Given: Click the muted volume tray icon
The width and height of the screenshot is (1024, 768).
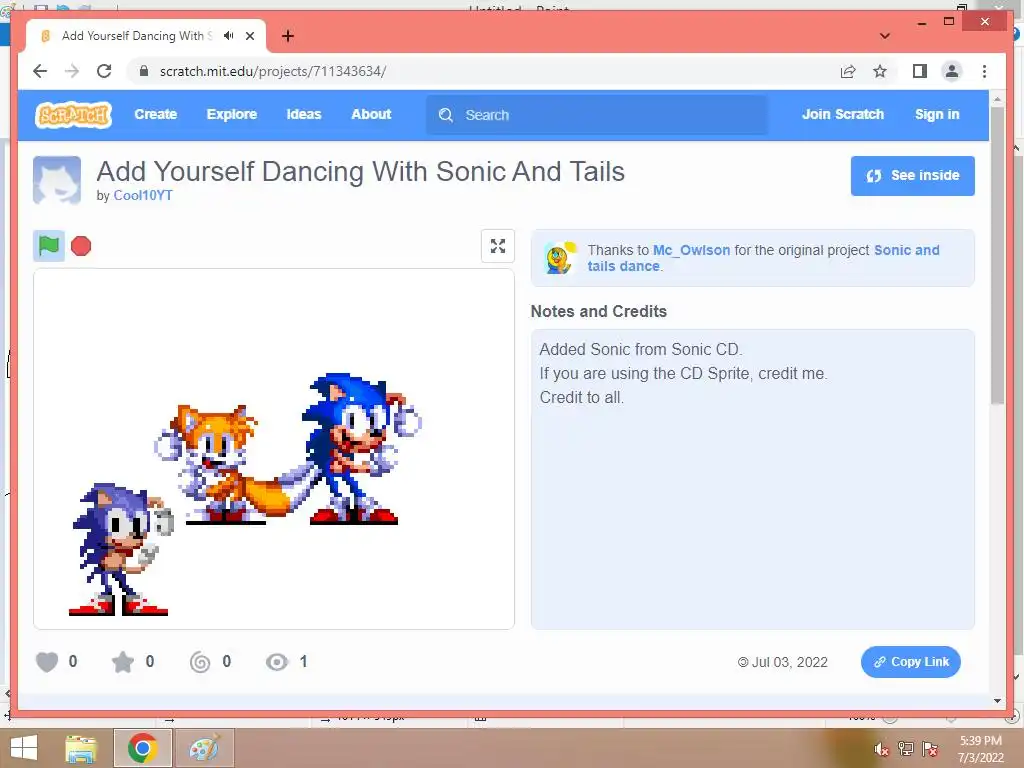Looking at the screenshot, I should click(x=882, y=749).
